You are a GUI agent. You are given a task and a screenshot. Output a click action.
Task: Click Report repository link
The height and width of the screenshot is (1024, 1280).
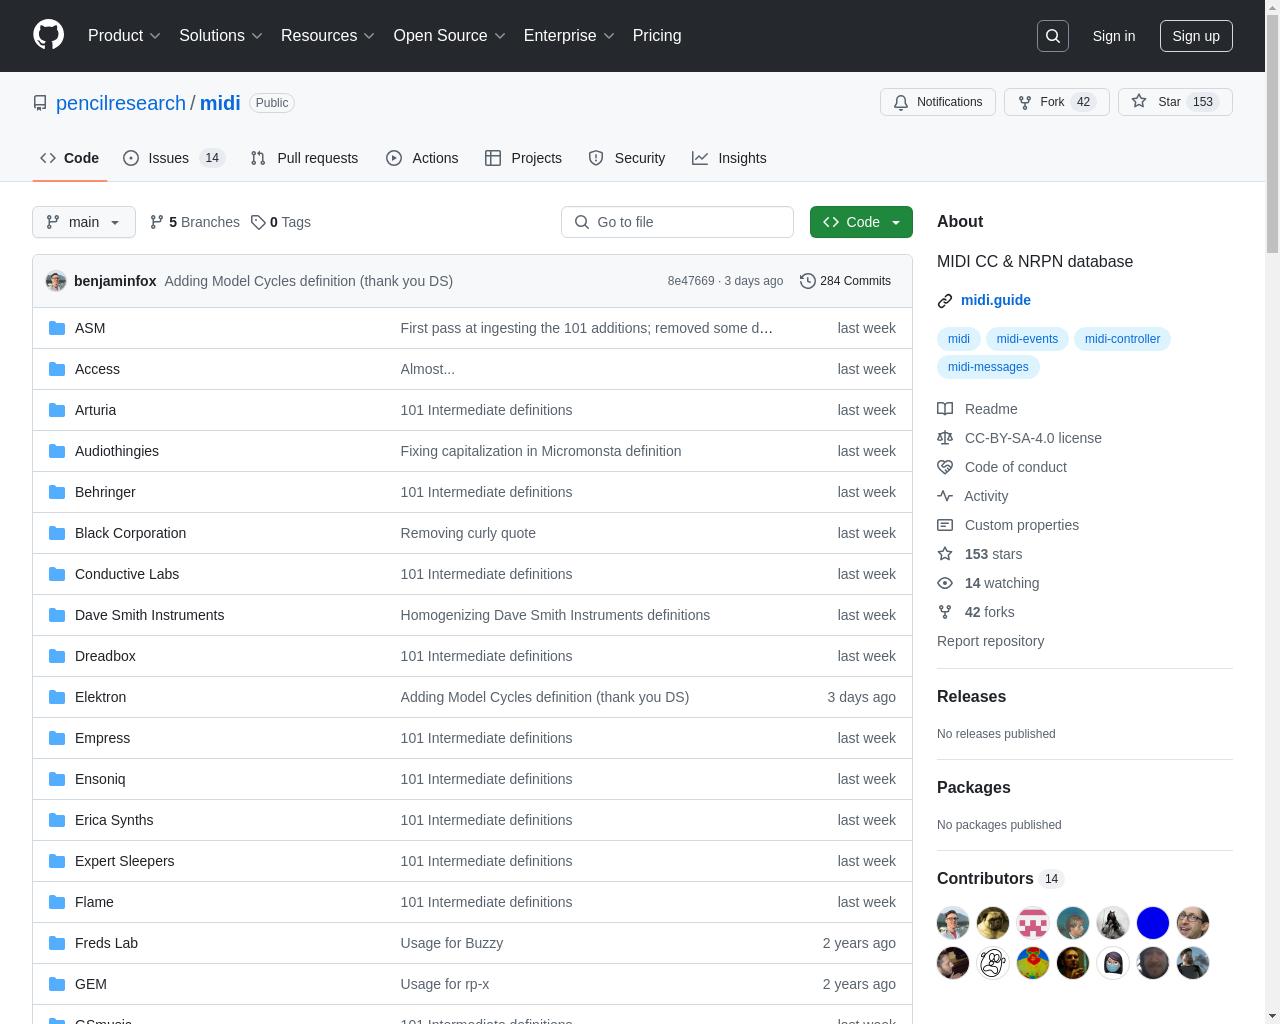tap(990, 641)
